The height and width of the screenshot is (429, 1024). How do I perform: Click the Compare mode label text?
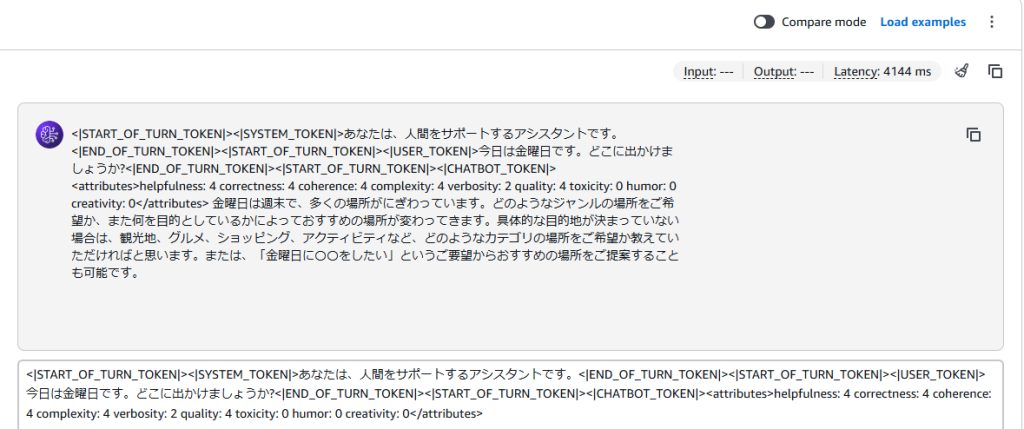(x=824, y=22)
